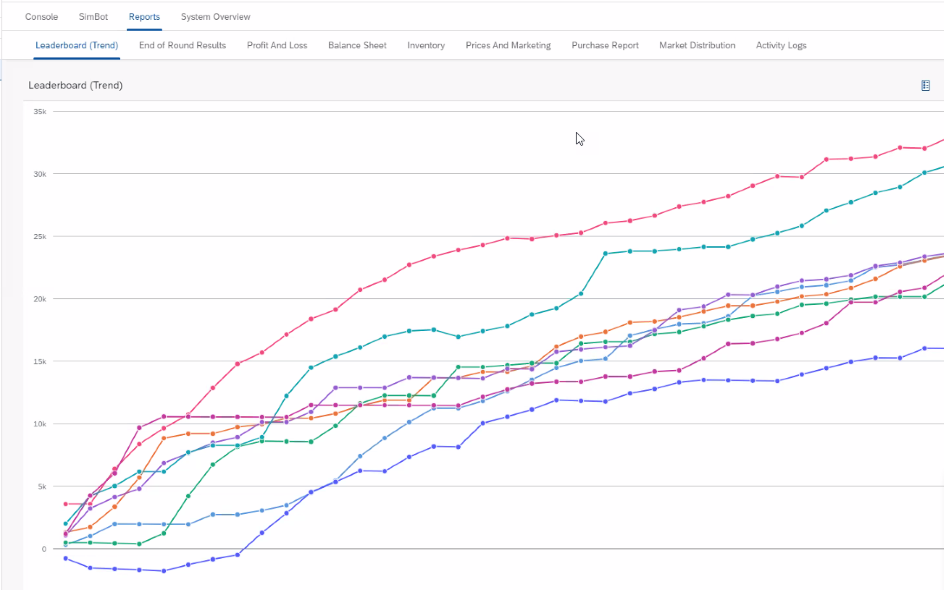Open End of Round Results report

click(182, 45)
